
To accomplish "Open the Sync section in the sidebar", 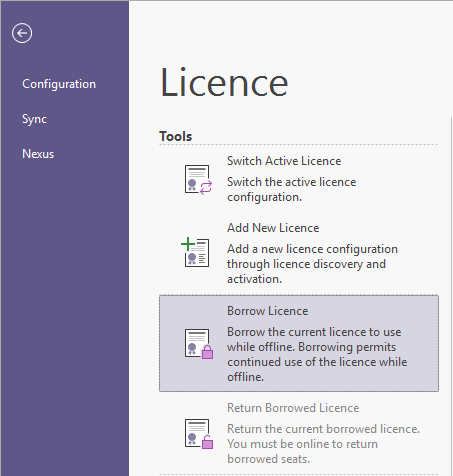I will (x=34, y=119).
